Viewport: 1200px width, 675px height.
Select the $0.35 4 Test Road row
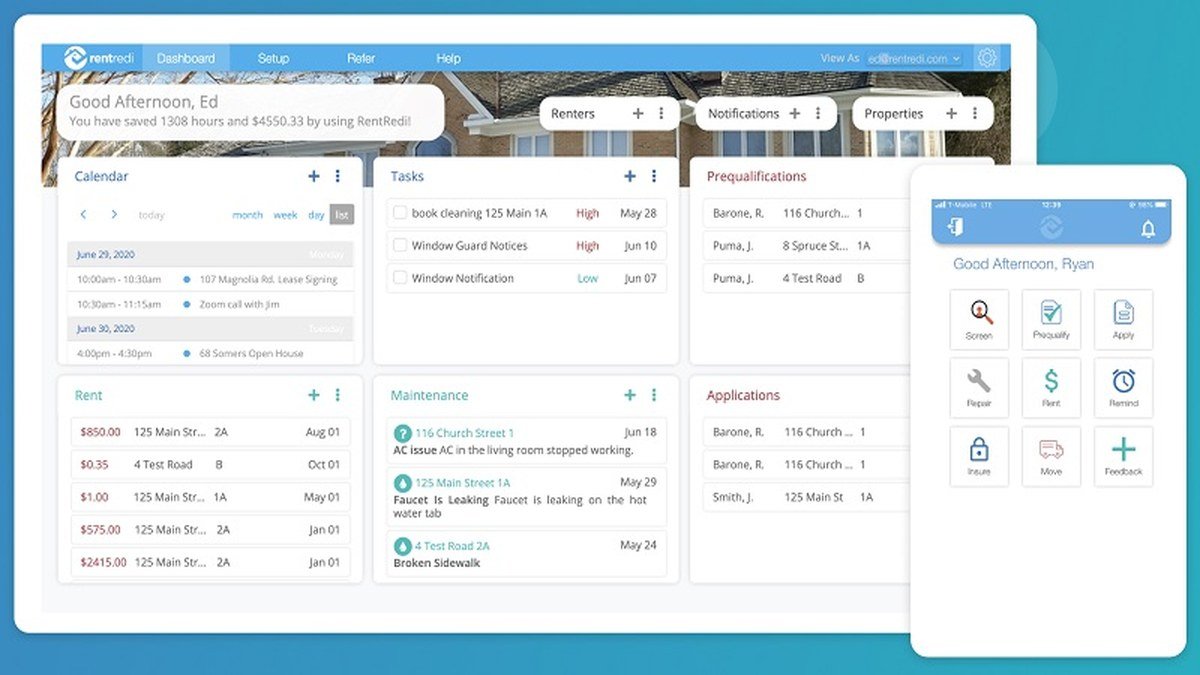click(x=211, y=464)
